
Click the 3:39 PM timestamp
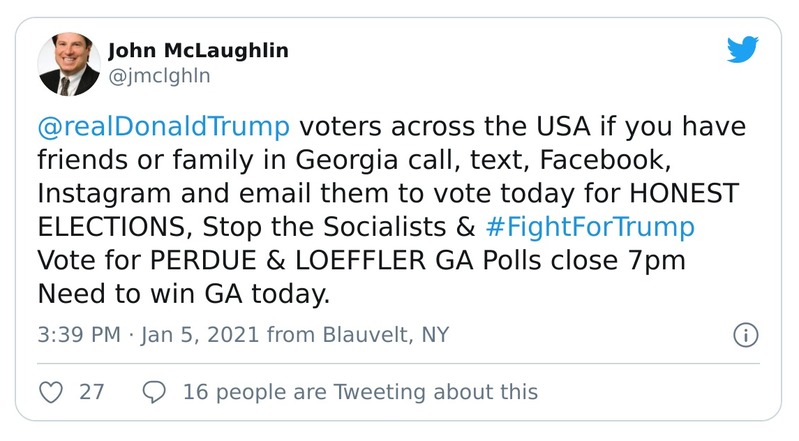[x=77, y=335]
